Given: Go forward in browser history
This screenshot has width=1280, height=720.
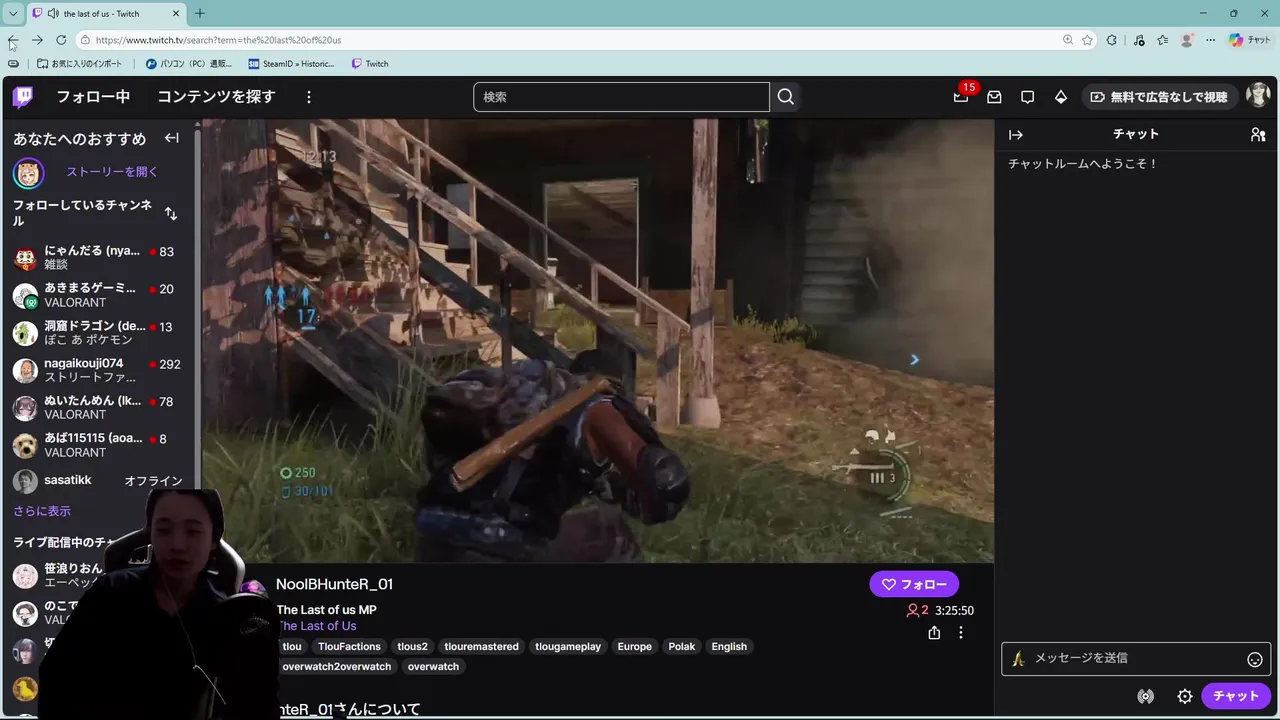Looking at the screenshot, I should [x=37, y=40].
